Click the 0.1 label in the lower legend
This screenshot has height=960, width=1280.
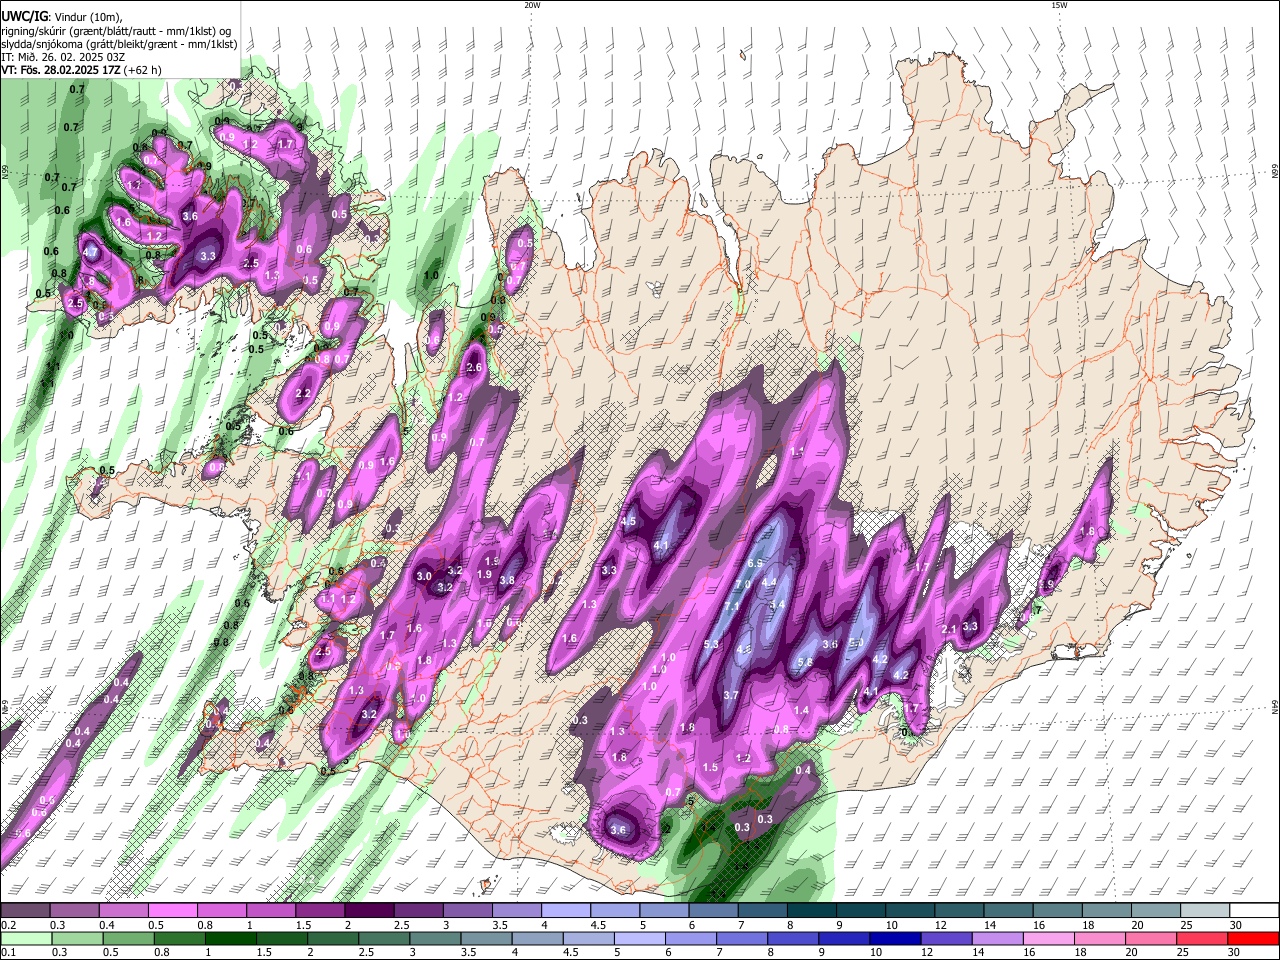tap(8, 953)
